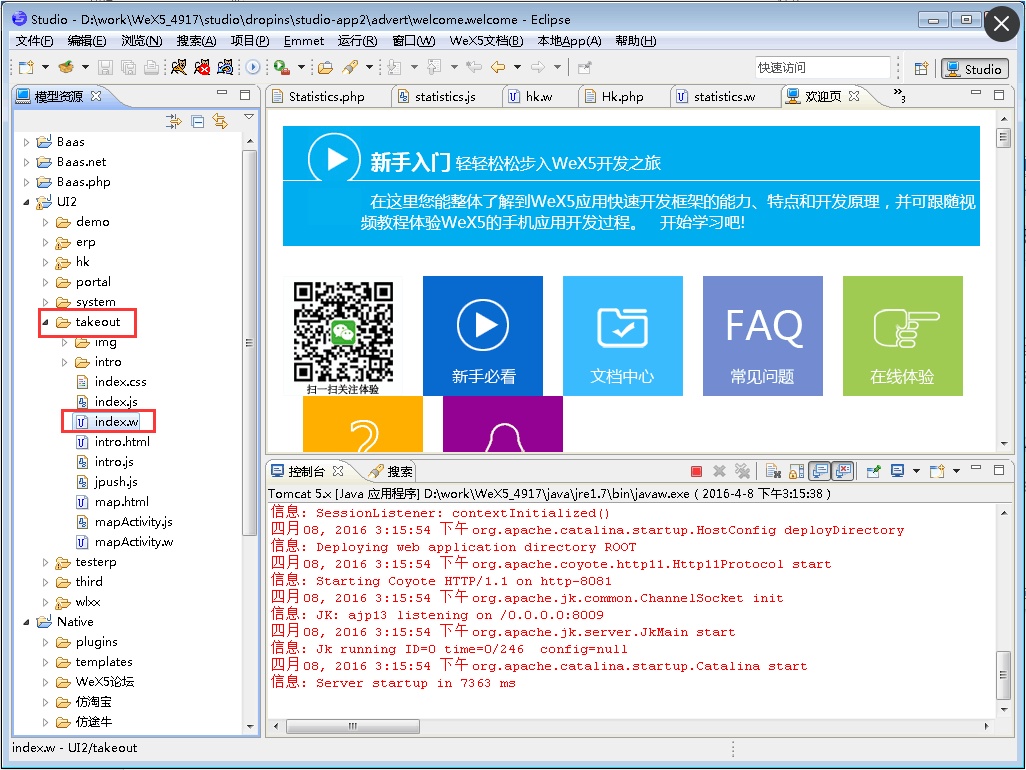
Task: Restart Tomcat using the third cat icon
Action: (x=226, y=65)
